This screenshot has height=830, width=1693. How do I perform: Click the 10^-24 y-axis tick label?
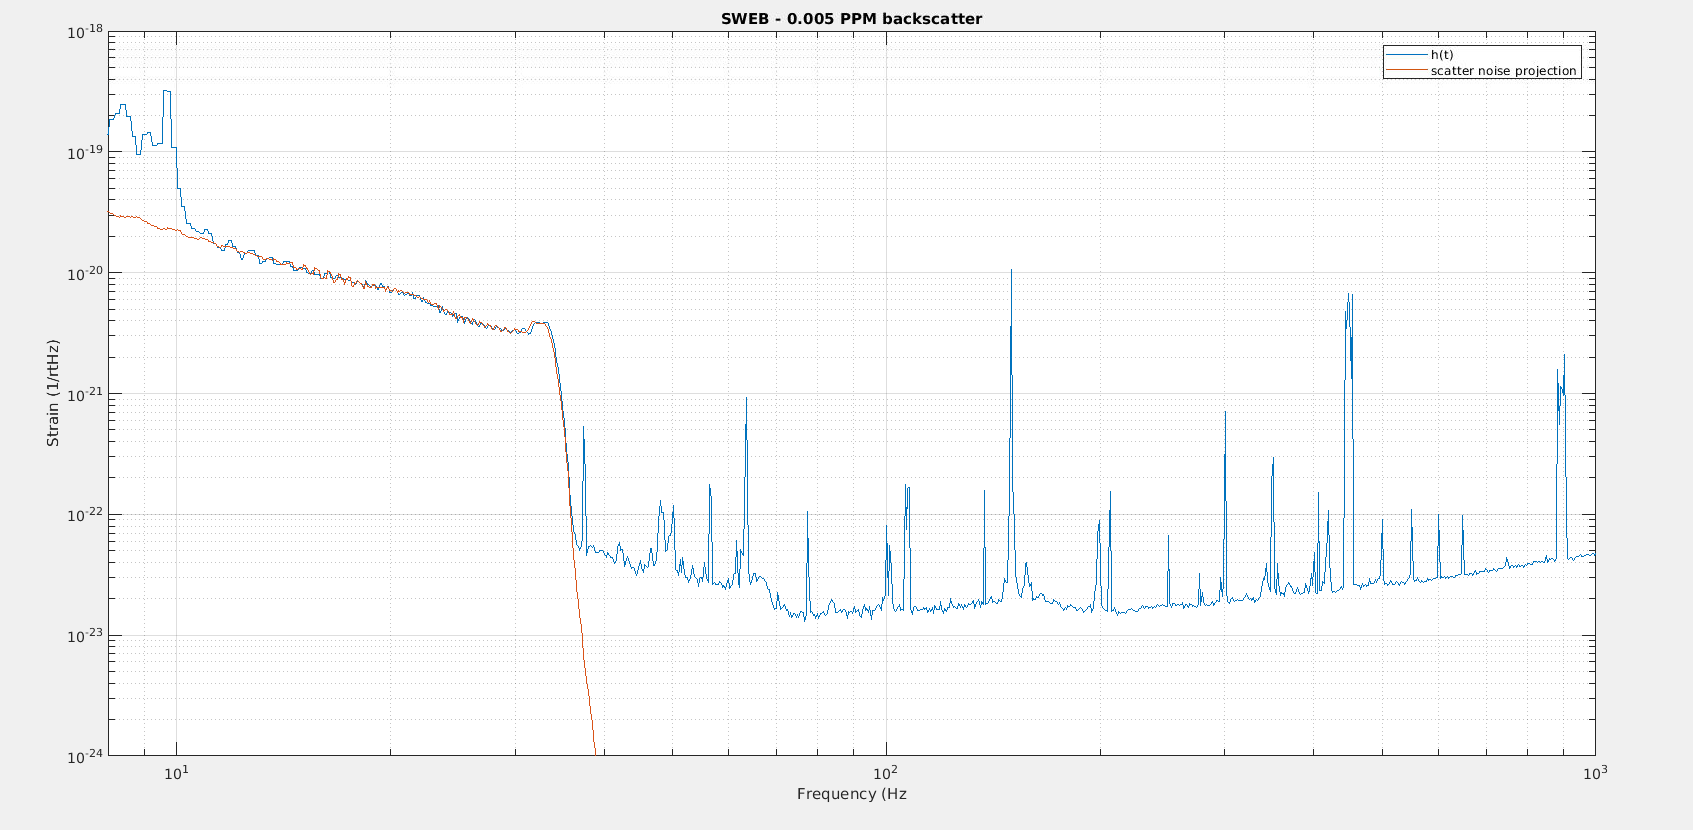[85, 756]
